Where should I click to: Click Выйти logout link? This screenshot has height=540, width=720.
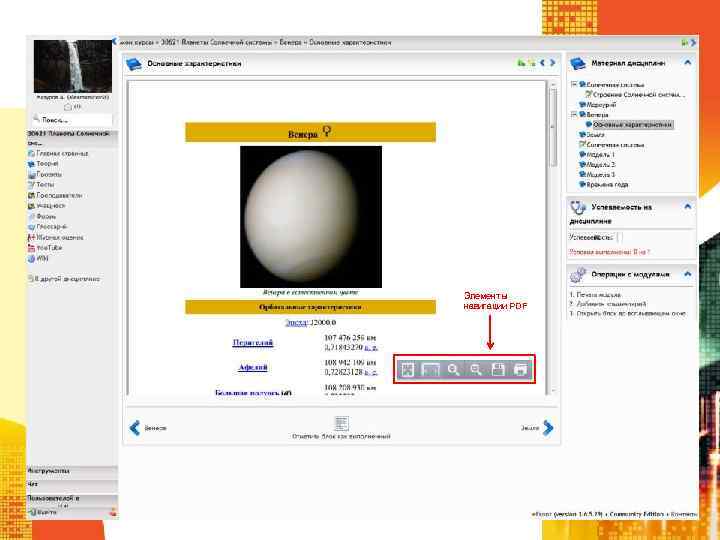click(x=46, y=512)
